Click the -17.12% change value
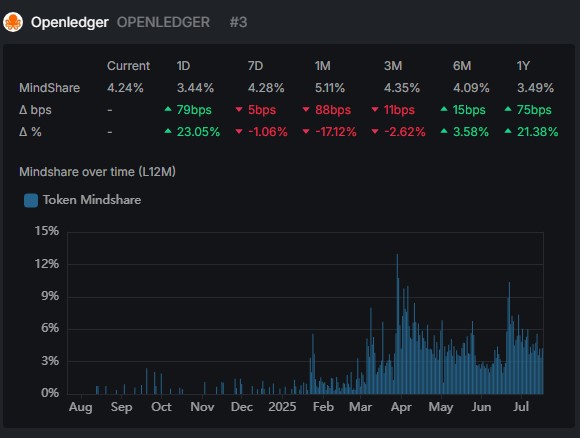580x438 pixels. (335, 132)
